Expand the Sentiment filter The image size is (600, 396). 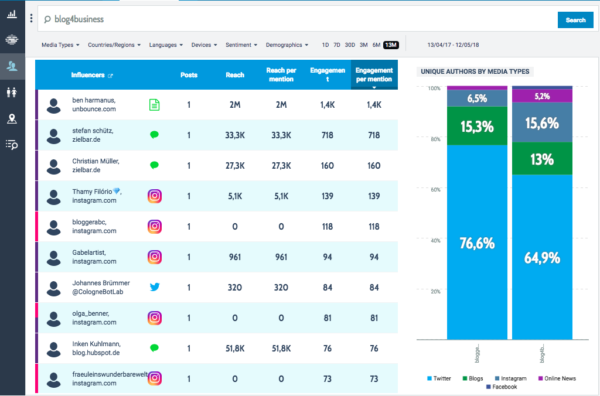(x=241, y=45)
